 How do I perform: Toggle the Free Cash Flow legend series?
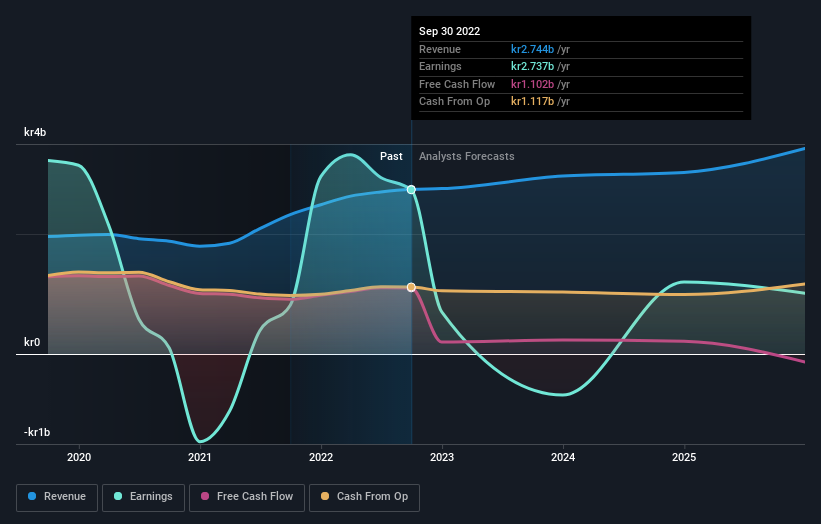tap(247, 497)
